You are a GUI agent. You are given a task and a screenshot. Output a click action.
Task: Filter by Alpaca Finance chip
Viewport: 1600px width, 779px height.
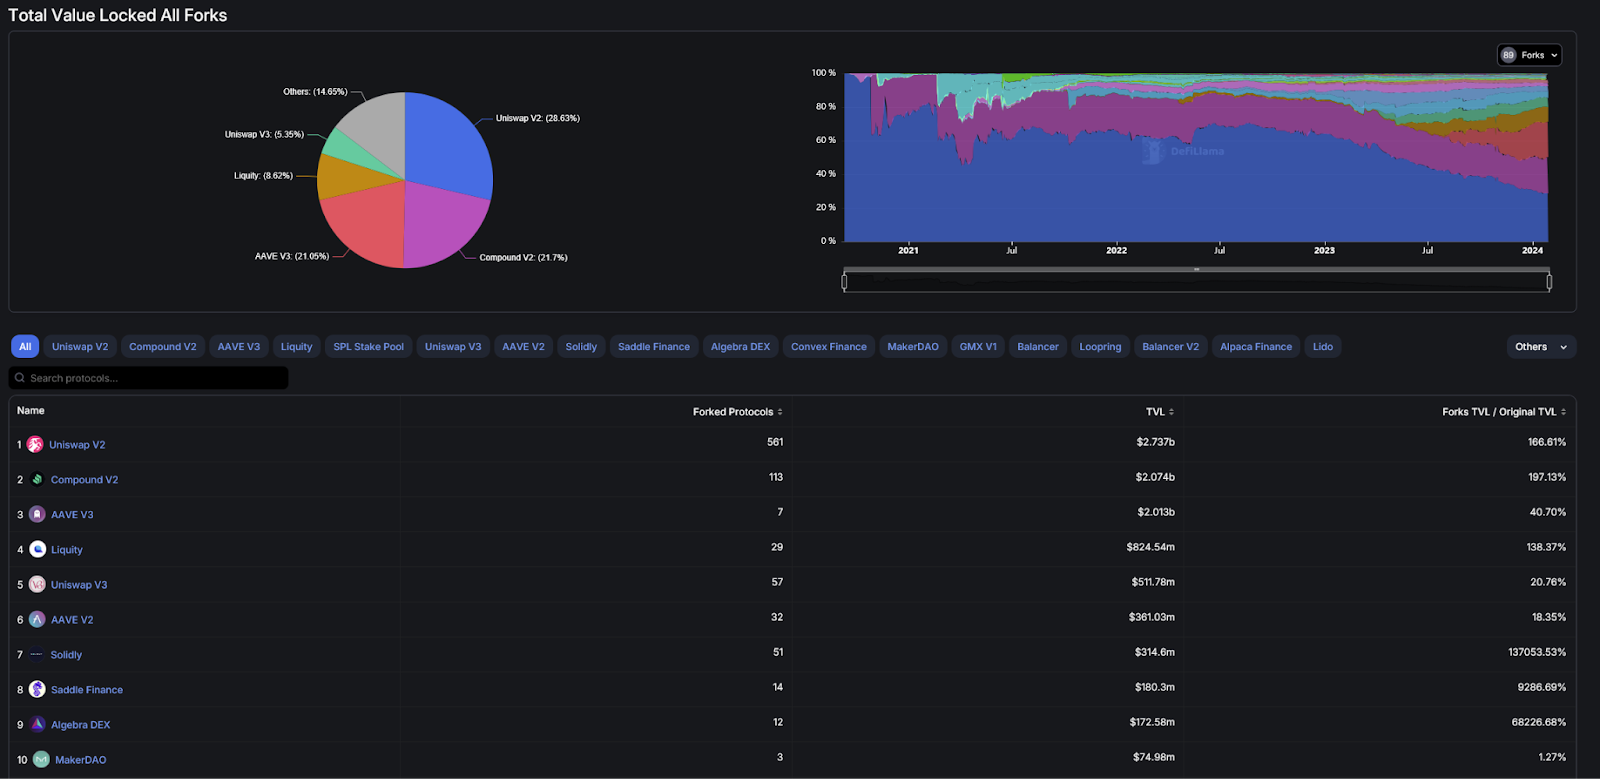pyautogui.click(x=1256, y=347)
